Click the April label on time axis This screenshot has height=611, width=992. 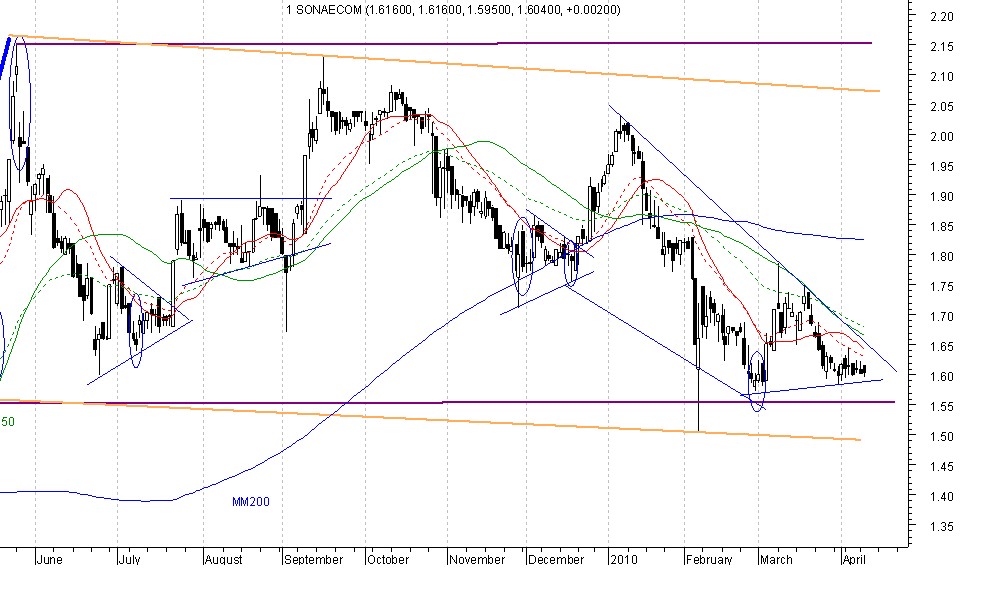[x=854, y=560]
